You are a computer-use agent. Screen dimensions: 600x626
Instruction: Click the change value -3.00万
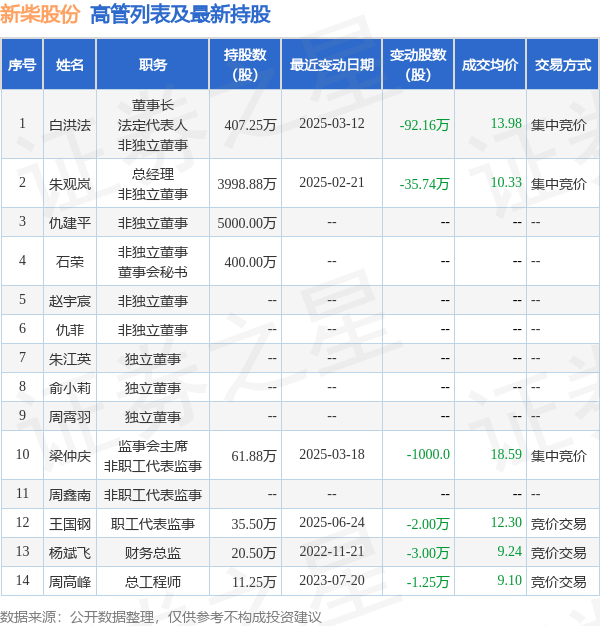[x=428, y=553]
